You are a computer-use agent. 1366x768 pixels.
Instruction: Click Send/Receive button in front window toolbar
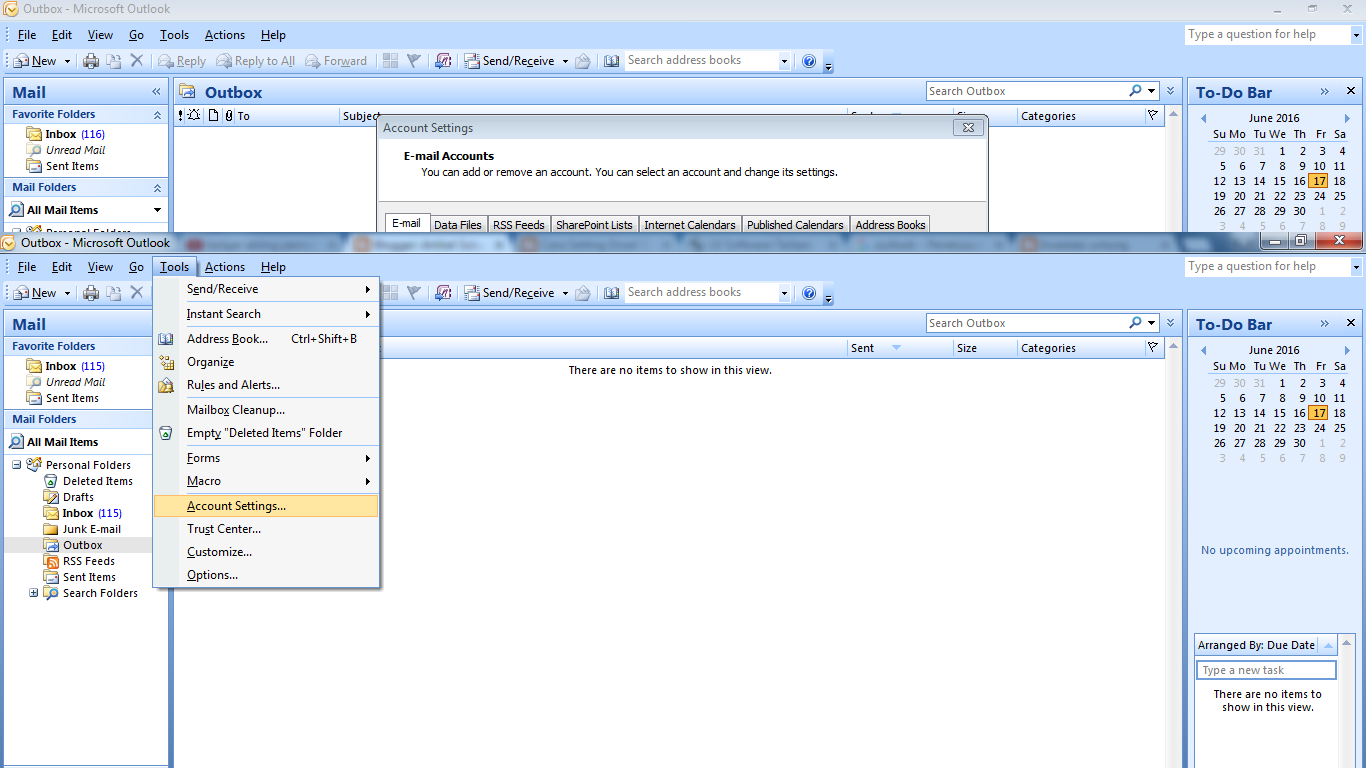point(510,293)
